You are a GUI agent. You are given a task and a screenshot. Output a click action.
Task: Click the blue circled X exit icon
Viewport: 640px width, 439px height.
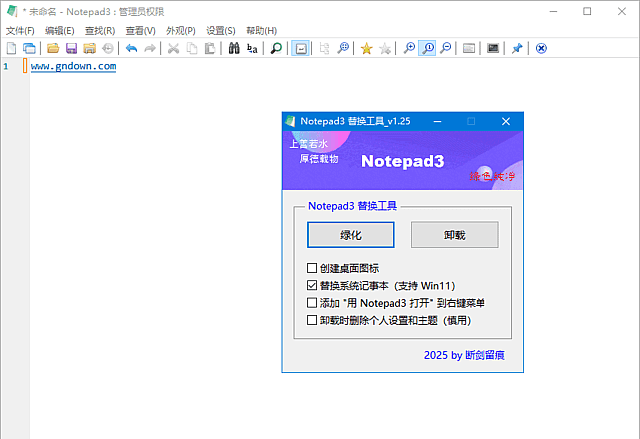click(541, 49)
